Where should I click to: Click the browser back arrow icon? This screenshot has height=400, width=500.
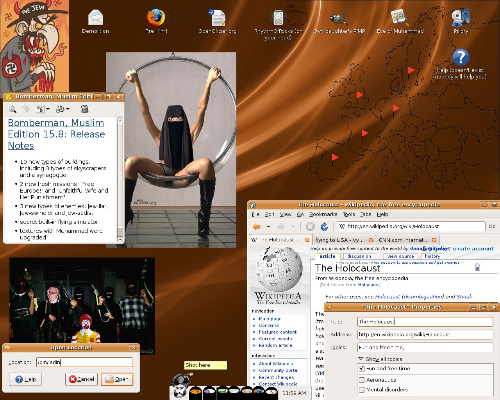click(x=256, y=227)
